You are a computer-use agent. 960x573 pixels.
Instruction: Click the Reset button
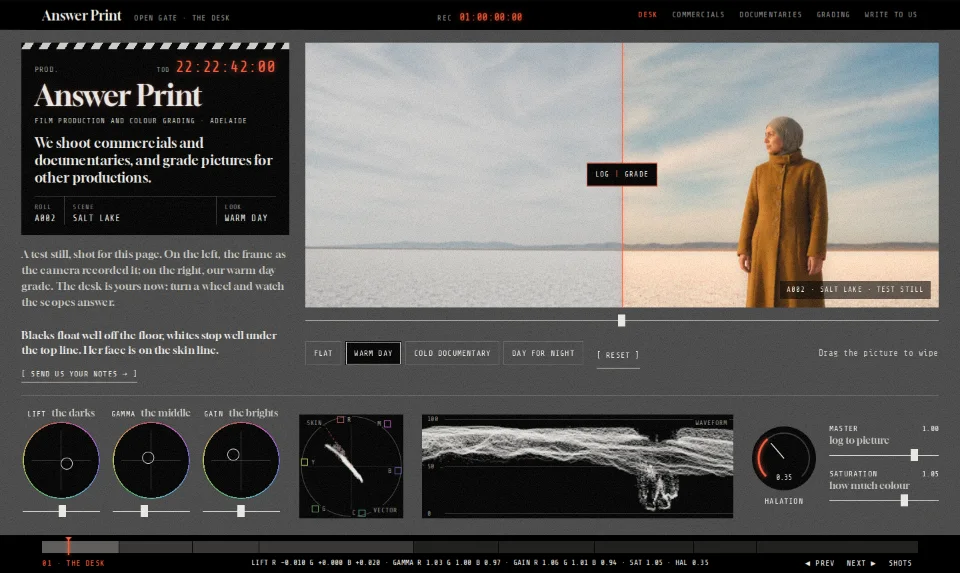[x=618, y=355]
